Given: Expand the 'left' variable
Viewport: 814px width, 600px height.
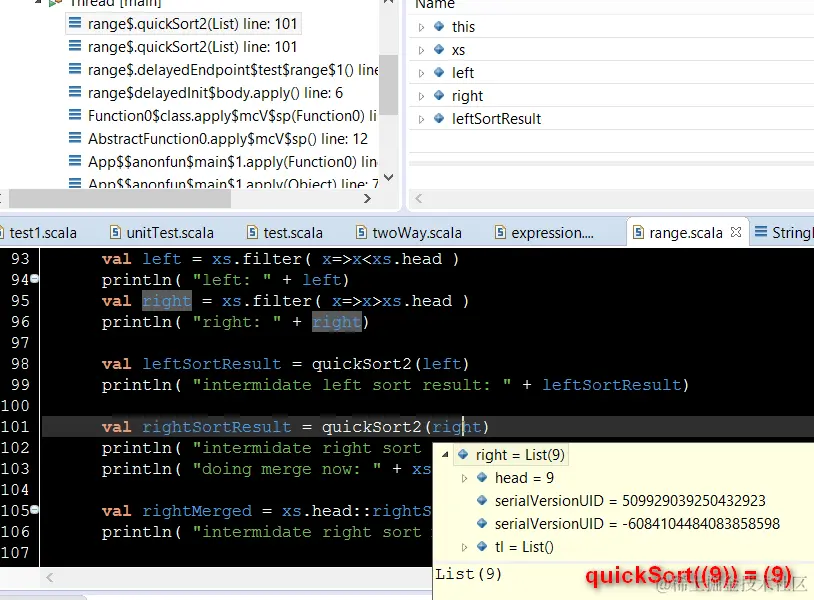Looking at the screenshot, I should [421, 73].
